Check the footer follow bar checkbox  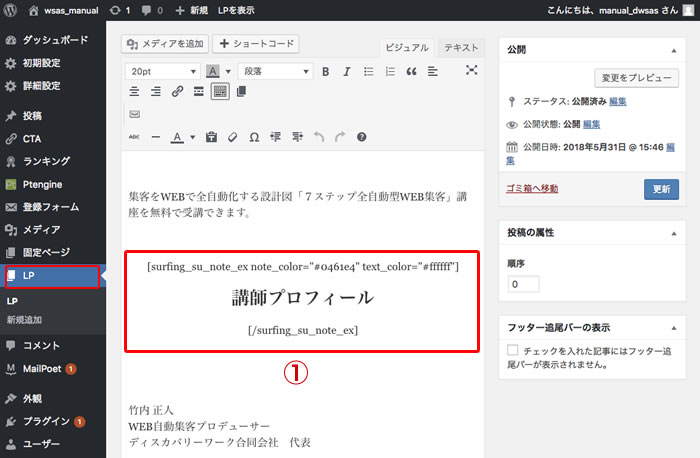513,350
